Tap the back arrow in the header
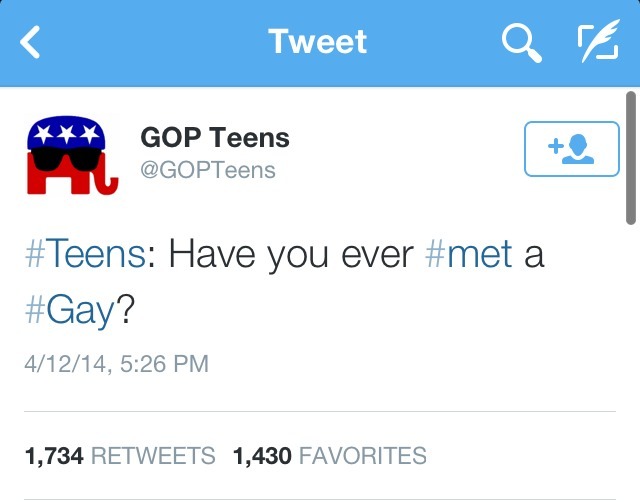This screenshot has height=503, width=640. (x=32, y=43)
